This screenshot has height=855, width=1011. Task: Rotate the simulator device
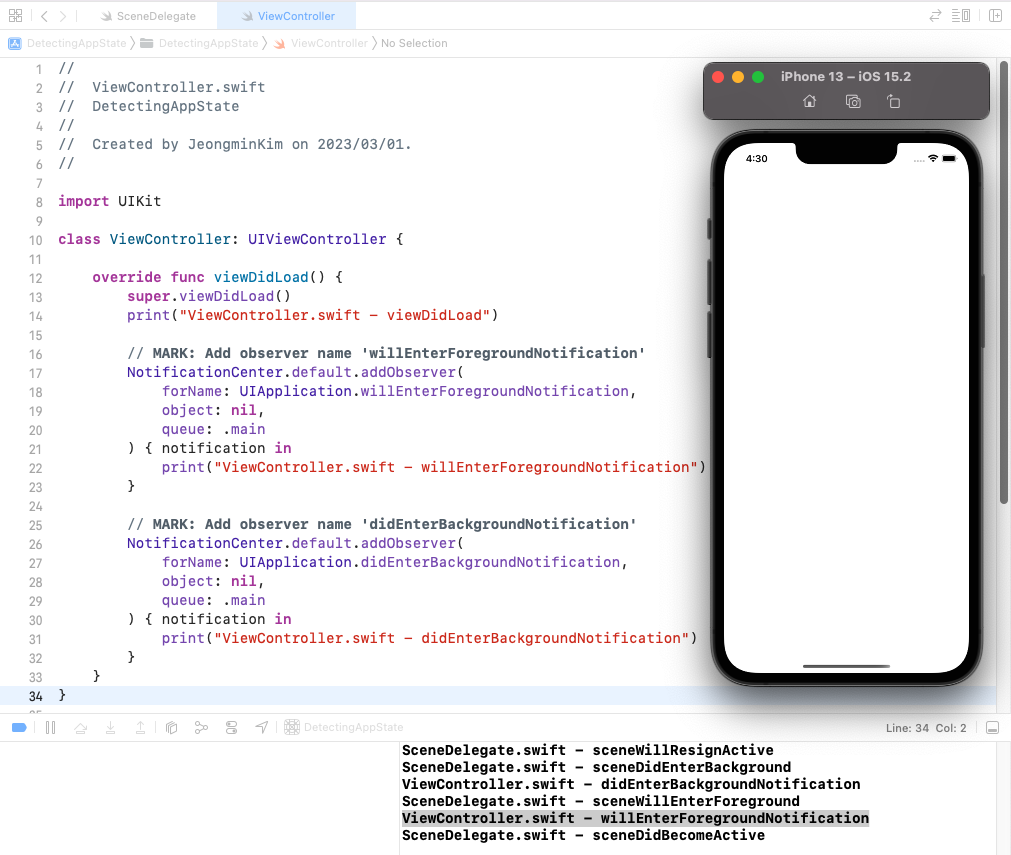point(893,101)
